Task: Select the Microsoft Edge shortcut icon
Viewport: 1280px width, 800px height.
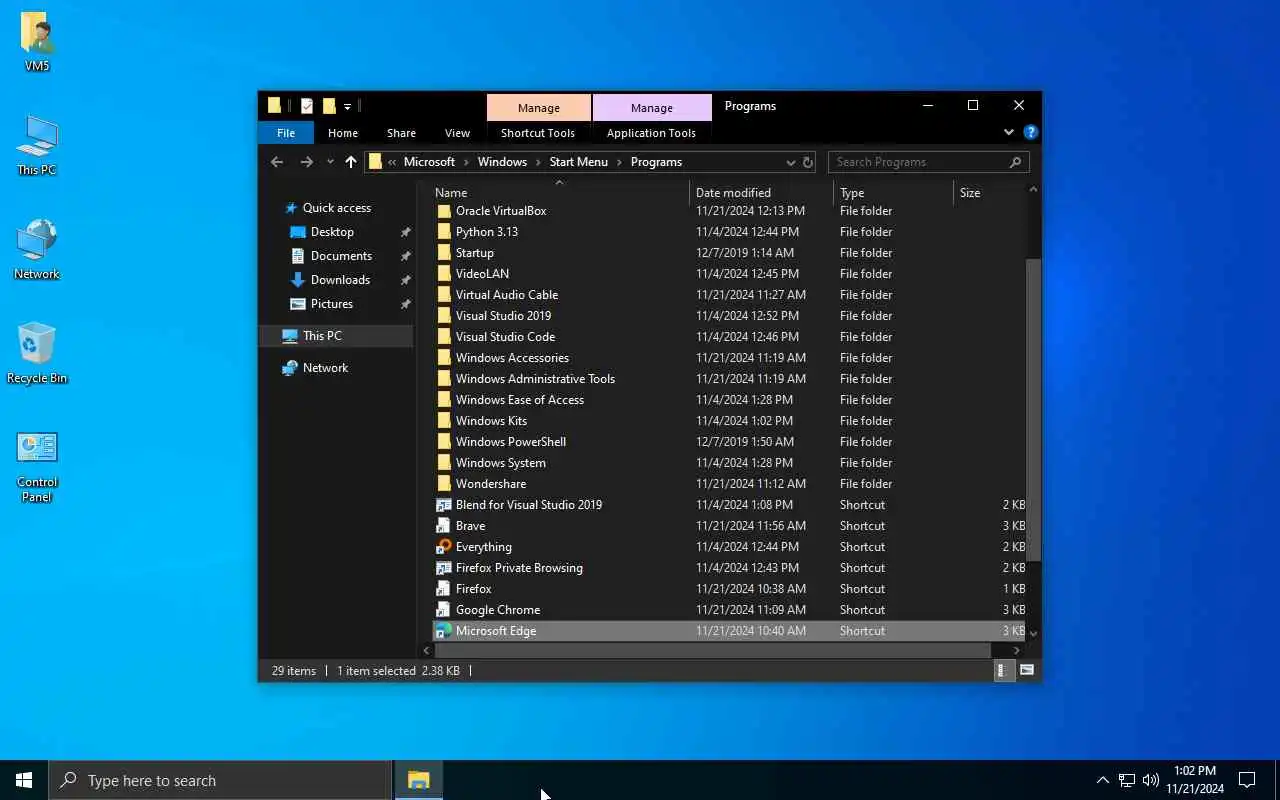Action: (x=444, y=631)
